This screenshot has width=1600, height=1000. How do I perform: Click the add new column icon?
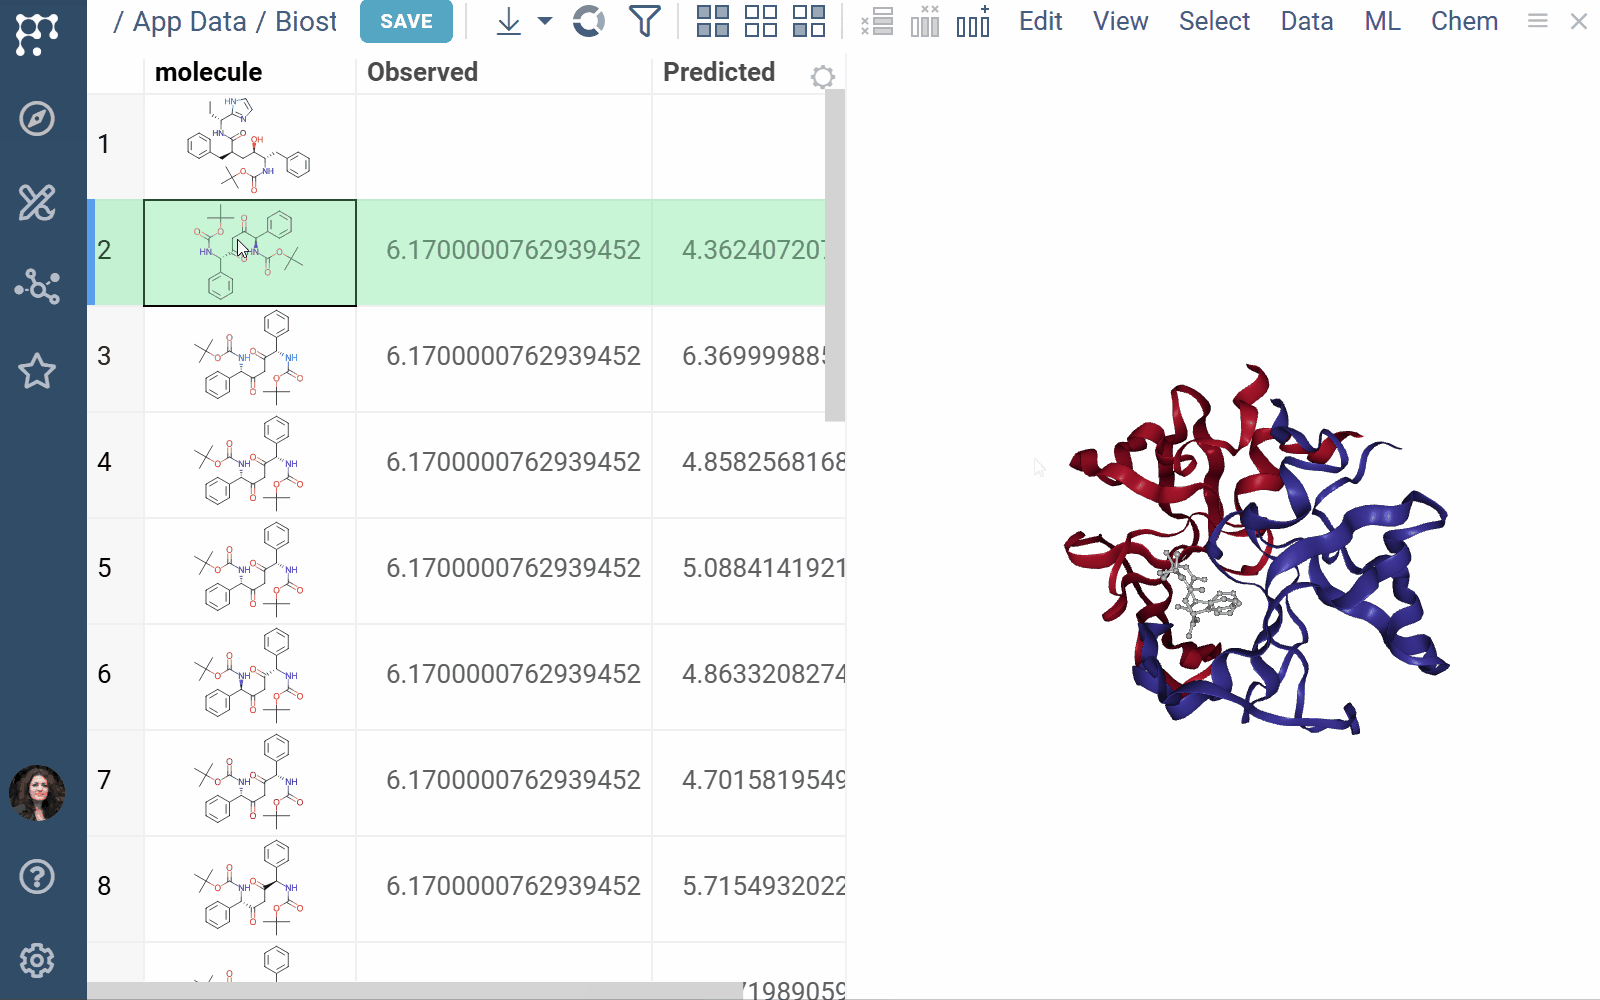(x=973, y=21)
